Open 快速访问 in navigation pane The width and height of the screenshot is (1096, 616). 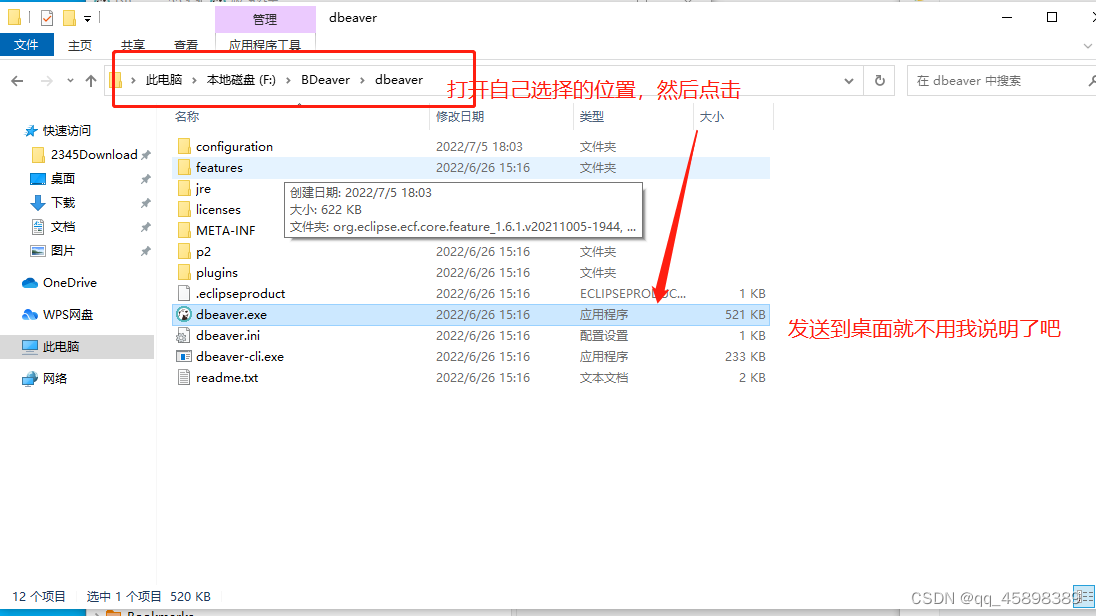(x=58, y=131)
